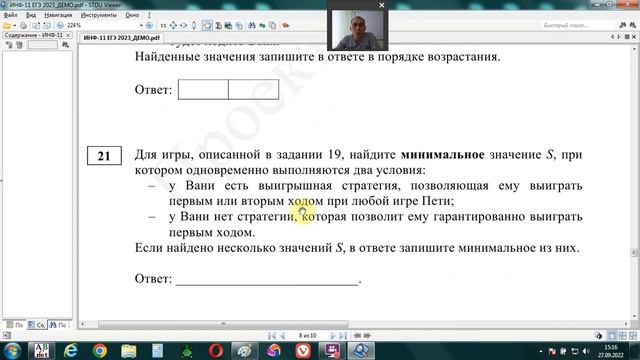Viewport: 640px width, 360px height.
Task: Click the zoom out minus icon
Action: click(60, 25)
